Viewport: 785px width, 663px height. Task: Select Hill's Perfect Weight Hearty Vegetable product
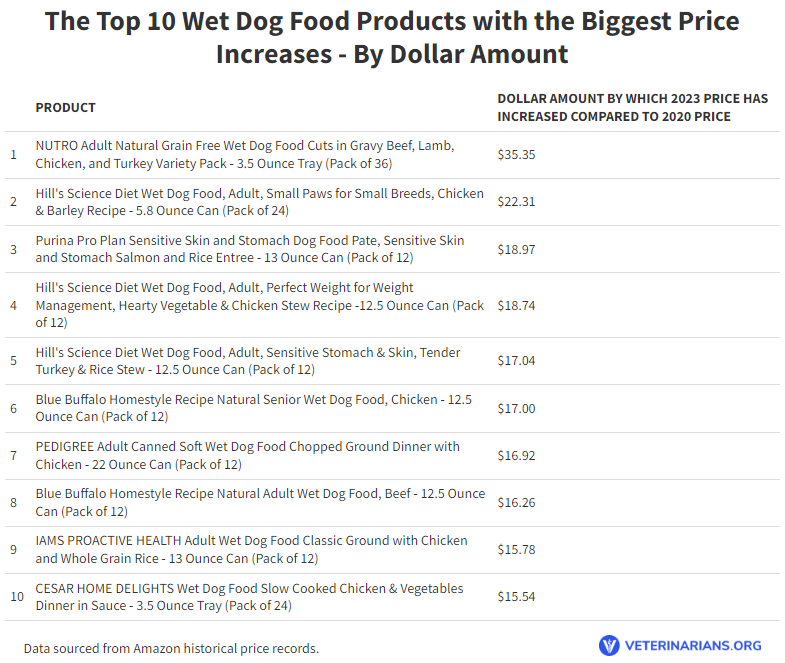coord(259,305)
